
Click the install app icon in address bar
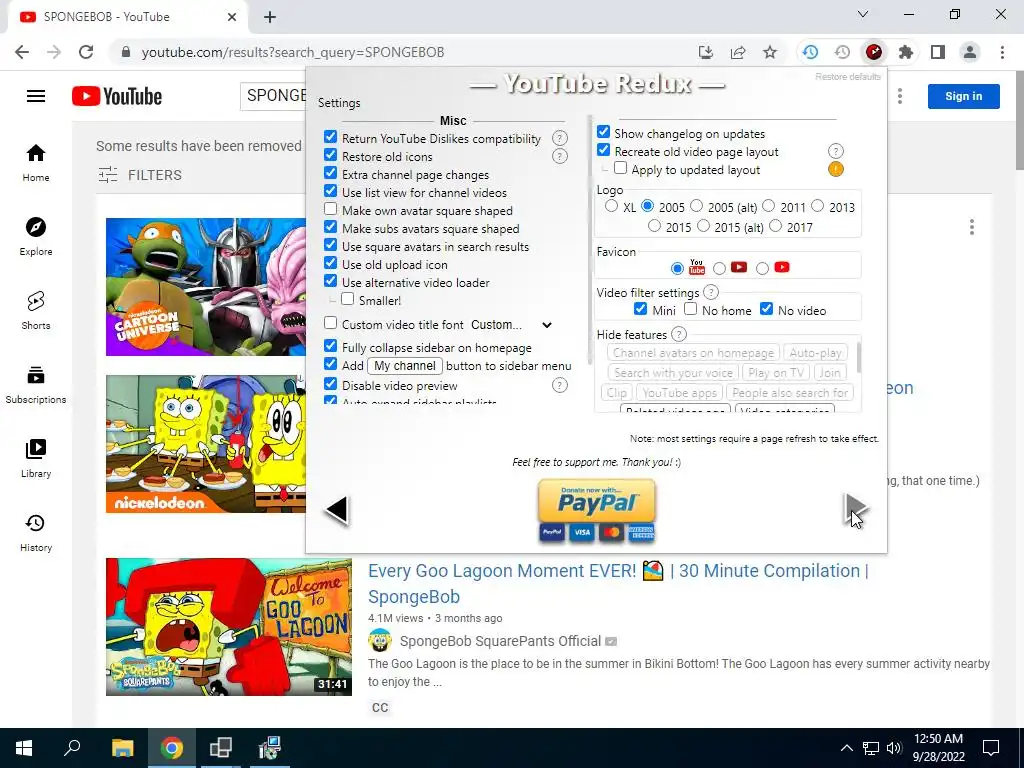[x=706, y=52]
